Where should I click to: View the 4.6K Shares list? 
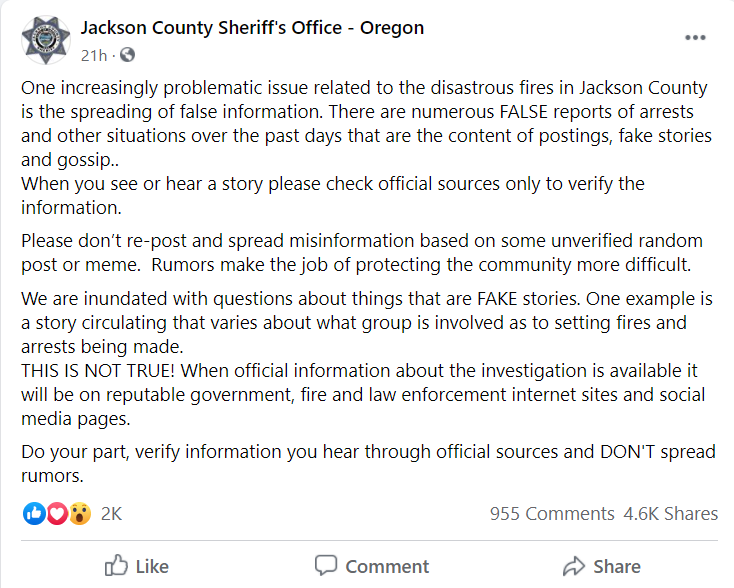(x=670, y=514)
